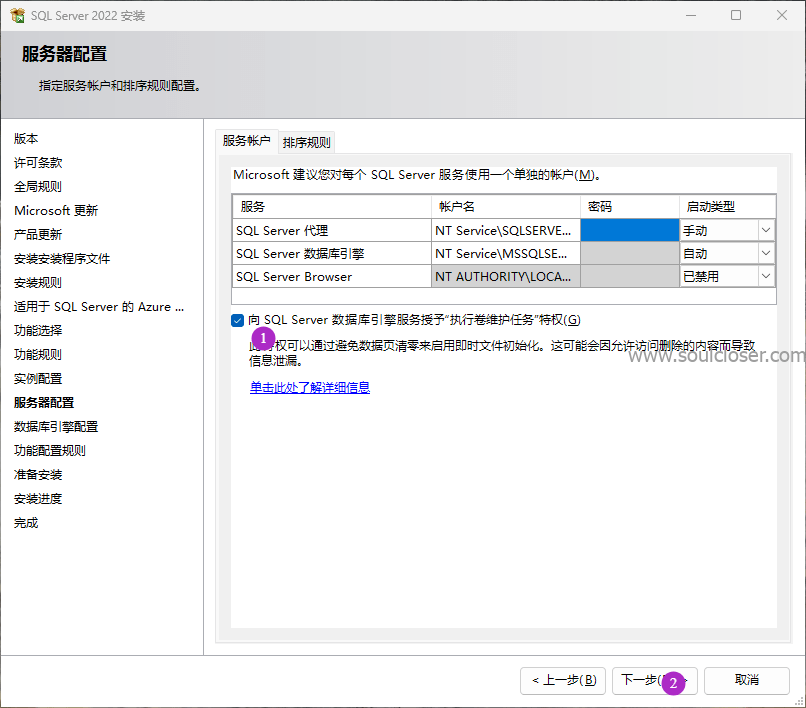Maximize the SQL Server 2022 setup window
Screen dimensions: 806x708
736,15
